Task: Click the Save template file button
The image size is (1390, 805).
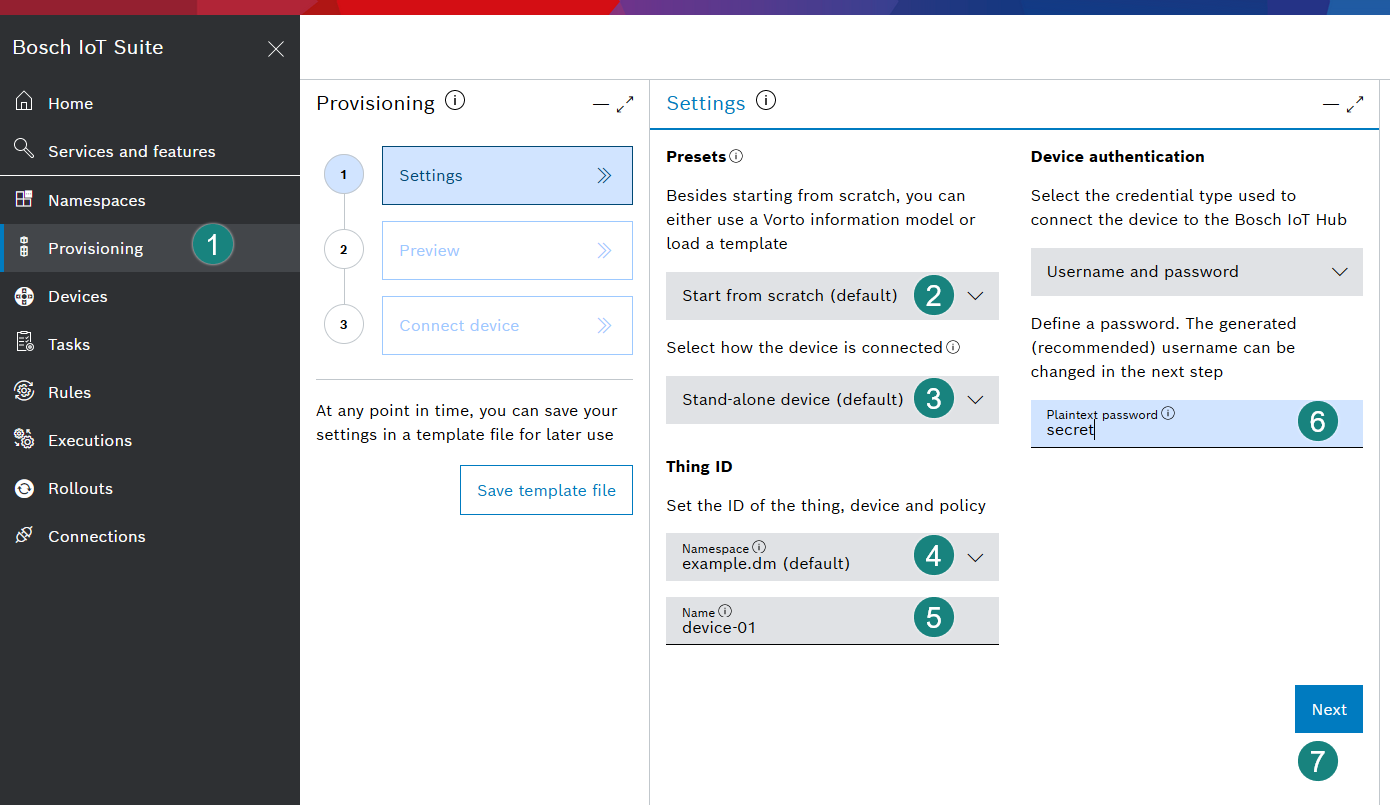Action: coord(546,490)
